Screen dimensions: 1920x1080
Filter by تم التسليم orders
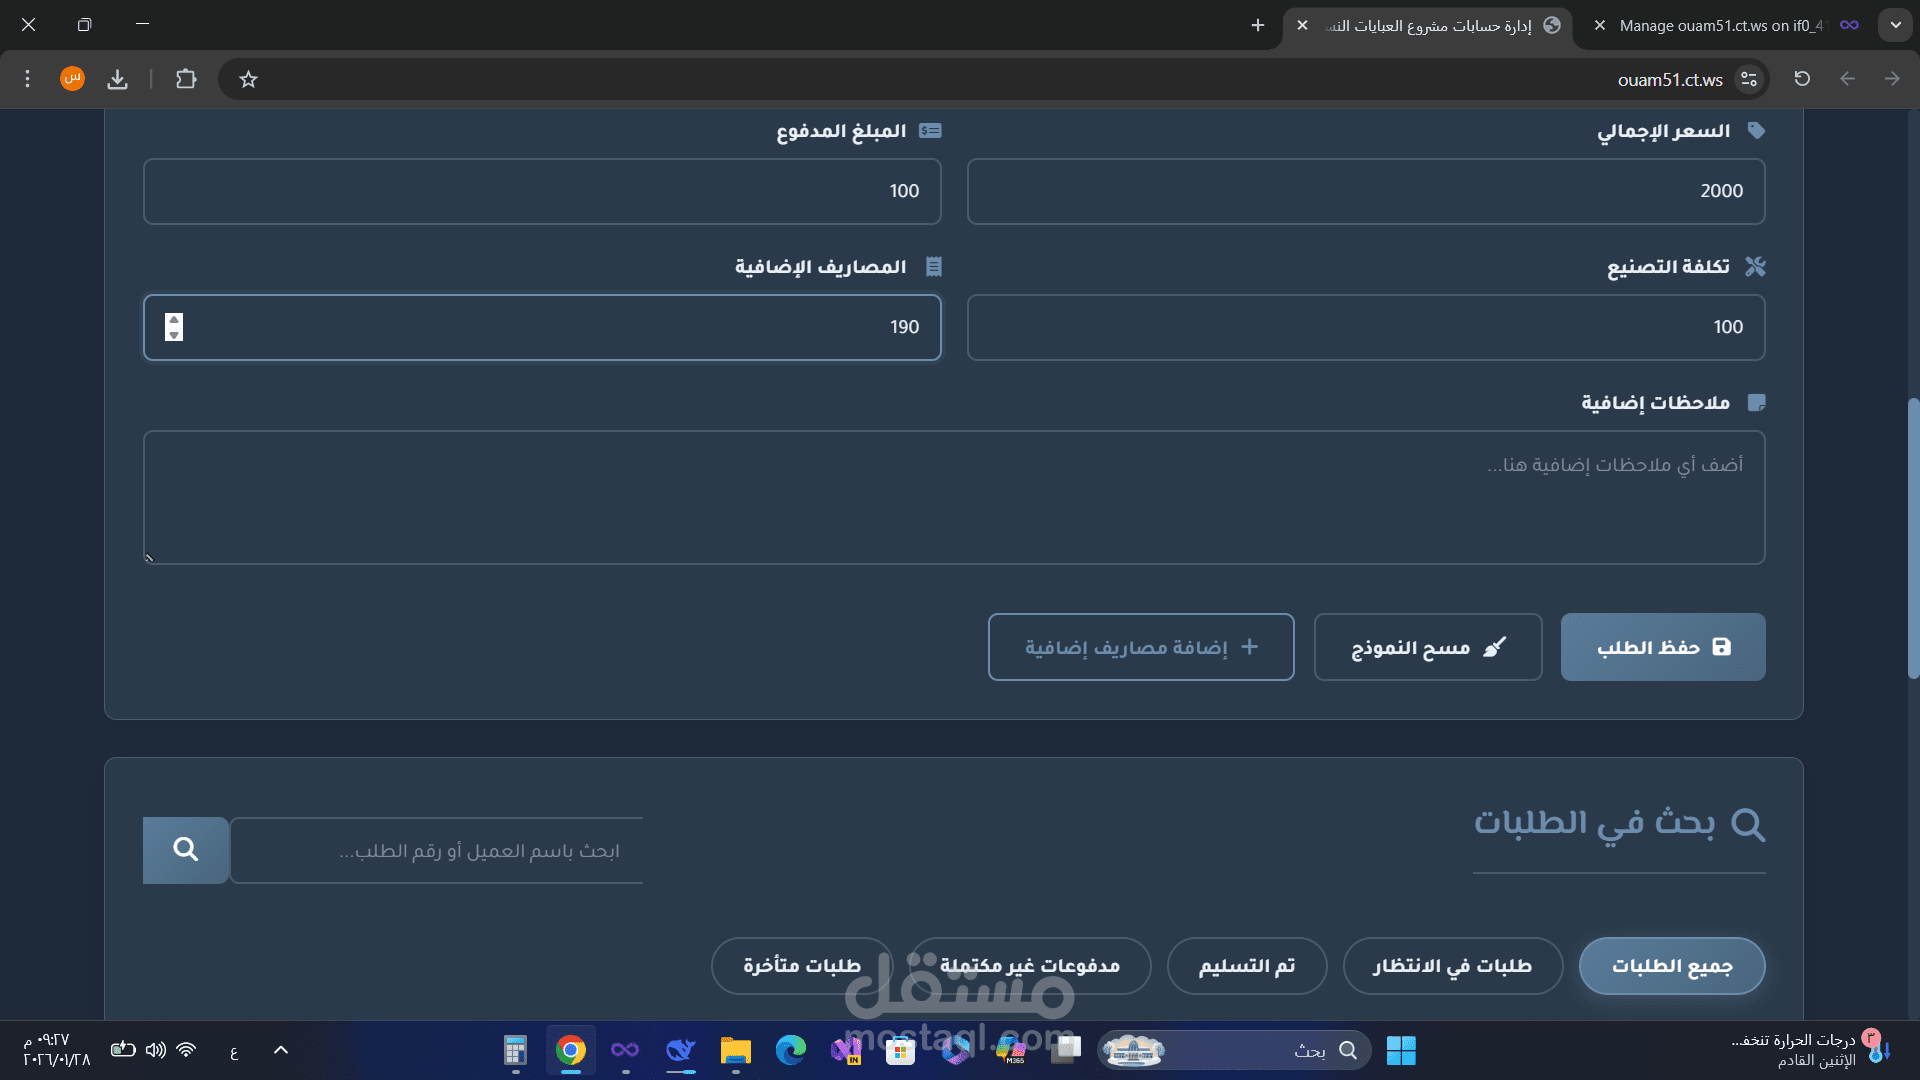point(1246,966)
